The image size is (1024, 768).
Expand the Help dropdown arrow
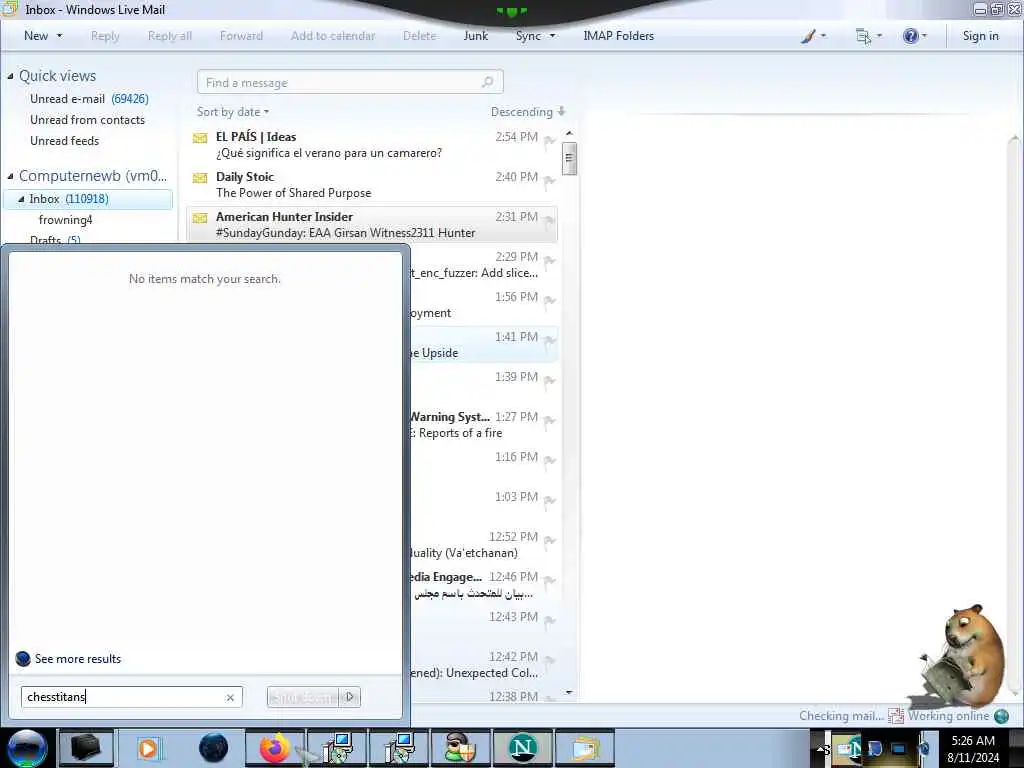click(924, 36)
